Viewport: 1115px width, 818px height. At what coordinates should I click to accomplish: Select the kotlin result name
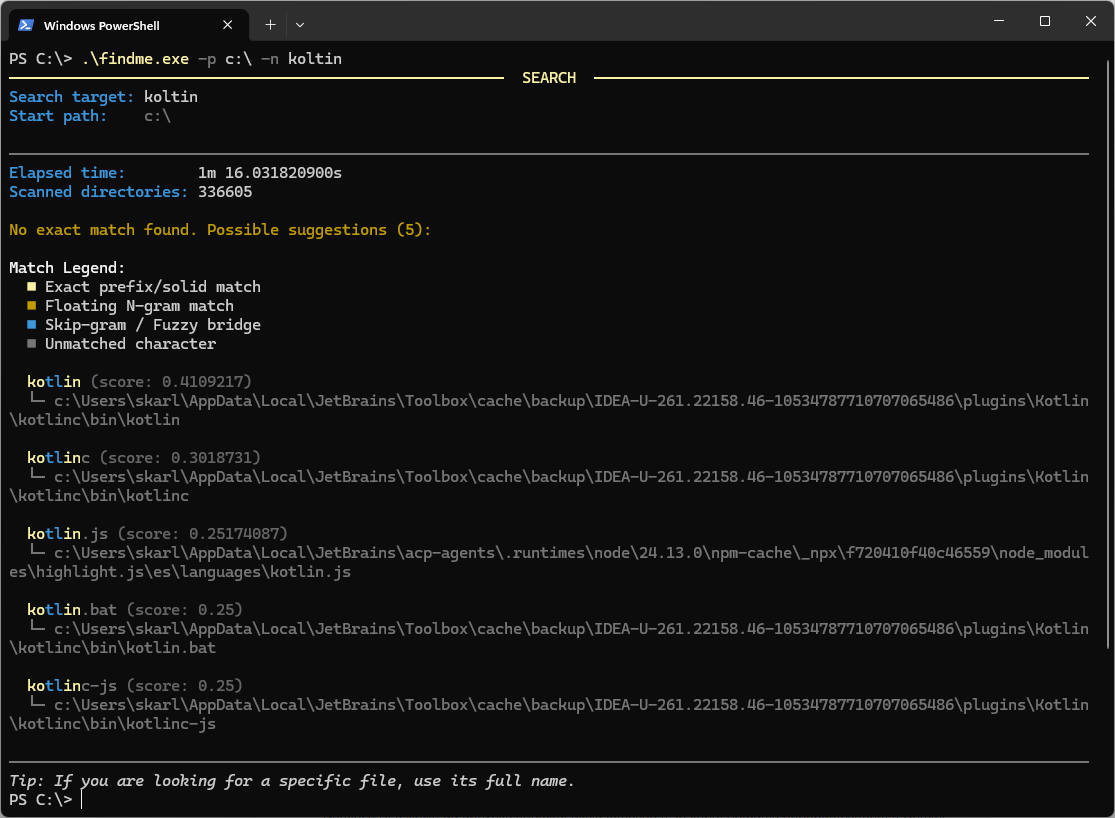pyautogui.click(x=53, y=381)
